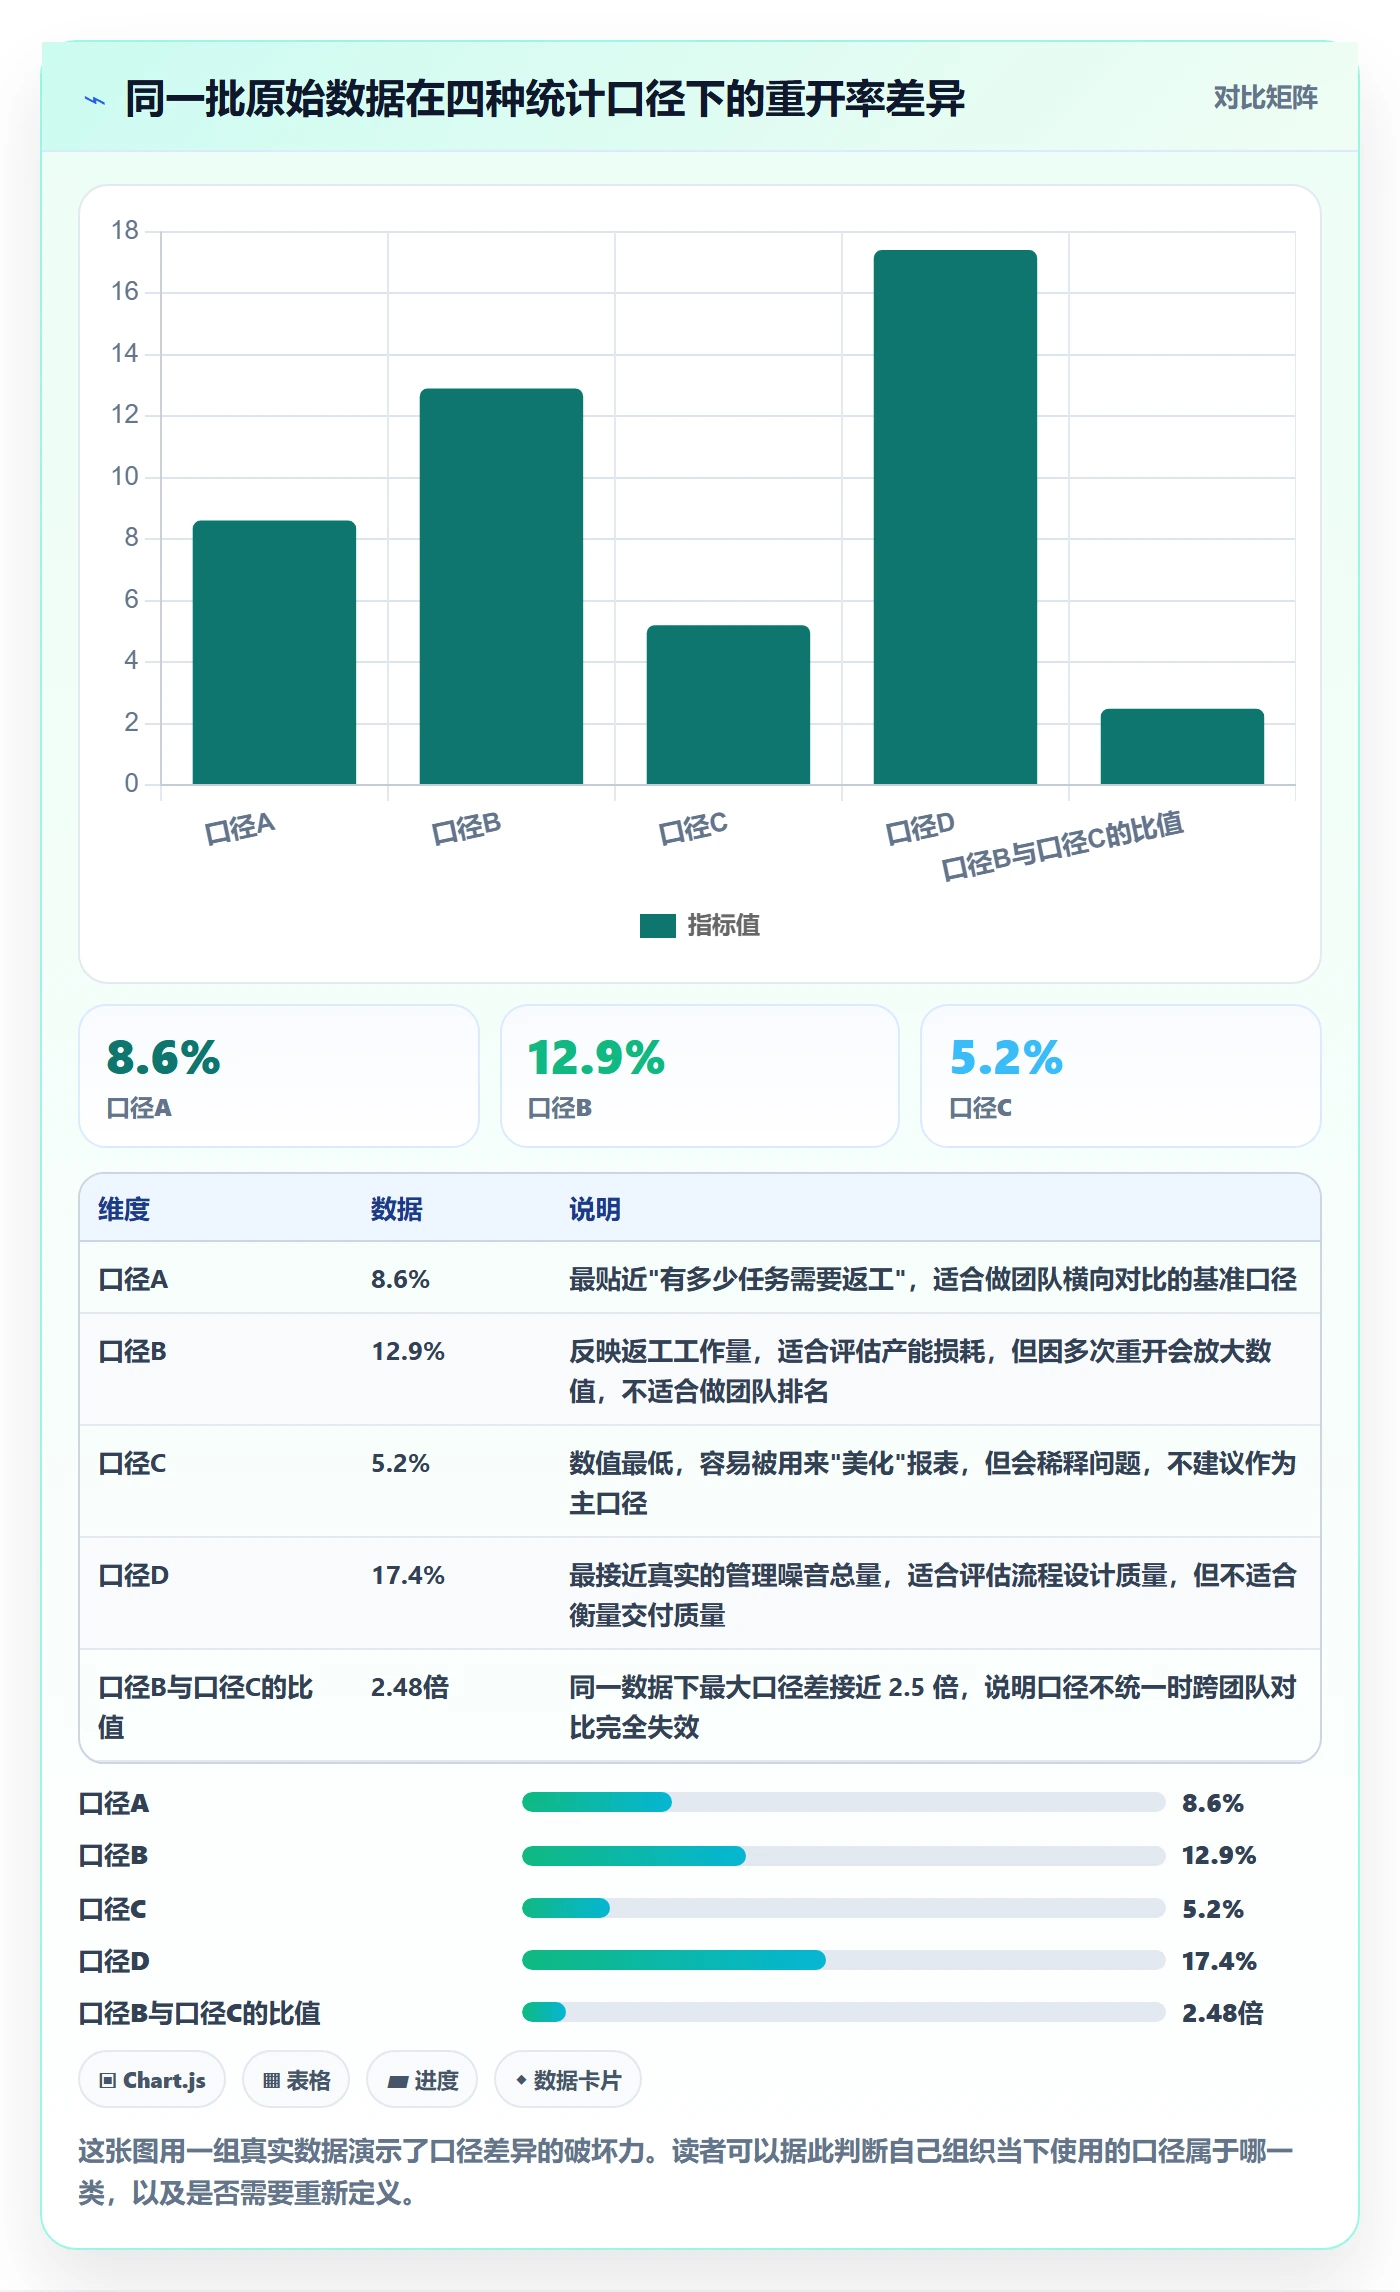Click the 口径D progress bar

point(843,1960)
